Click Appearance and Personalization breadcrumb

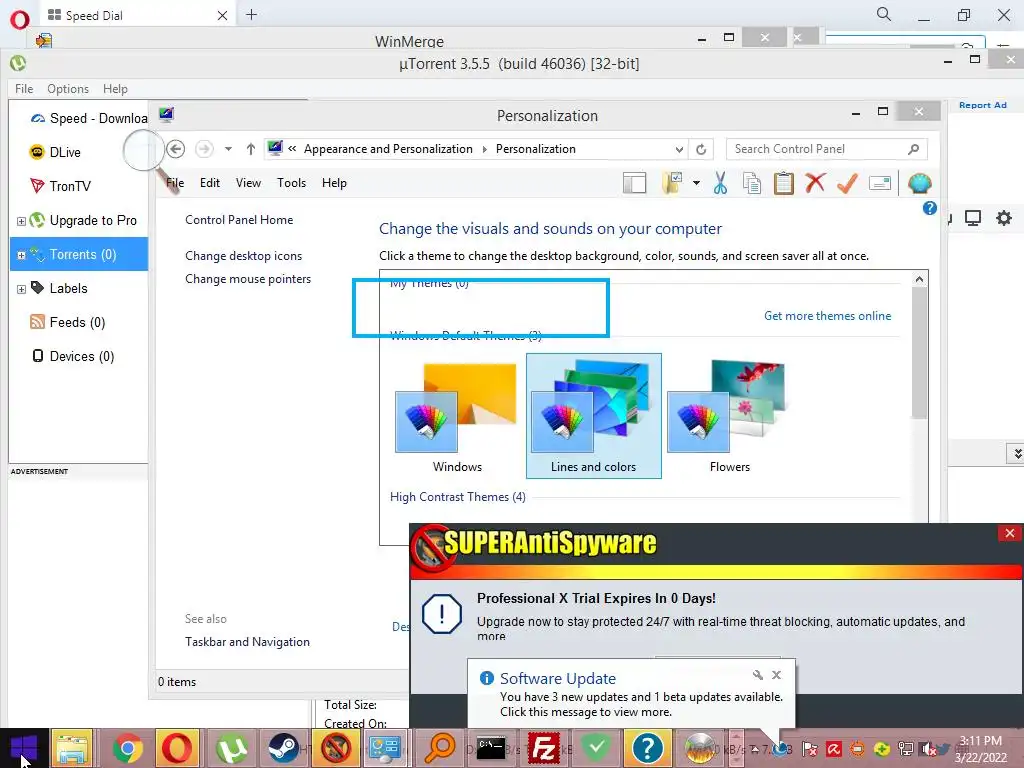tap(388, 149)
